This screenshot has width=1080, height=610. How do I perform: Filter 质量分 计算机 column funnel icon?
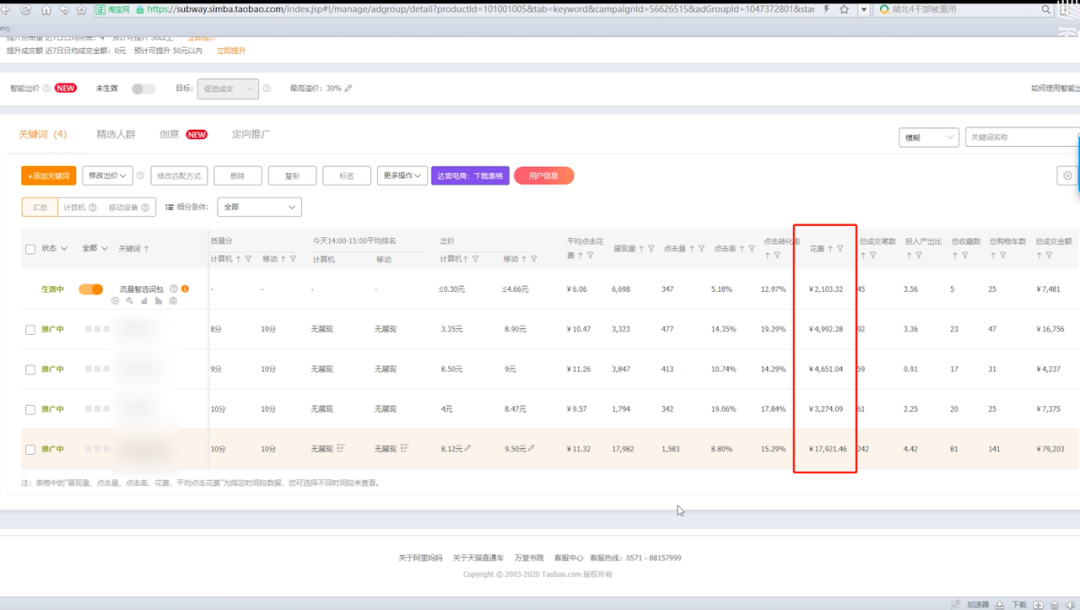coord(248,259)
